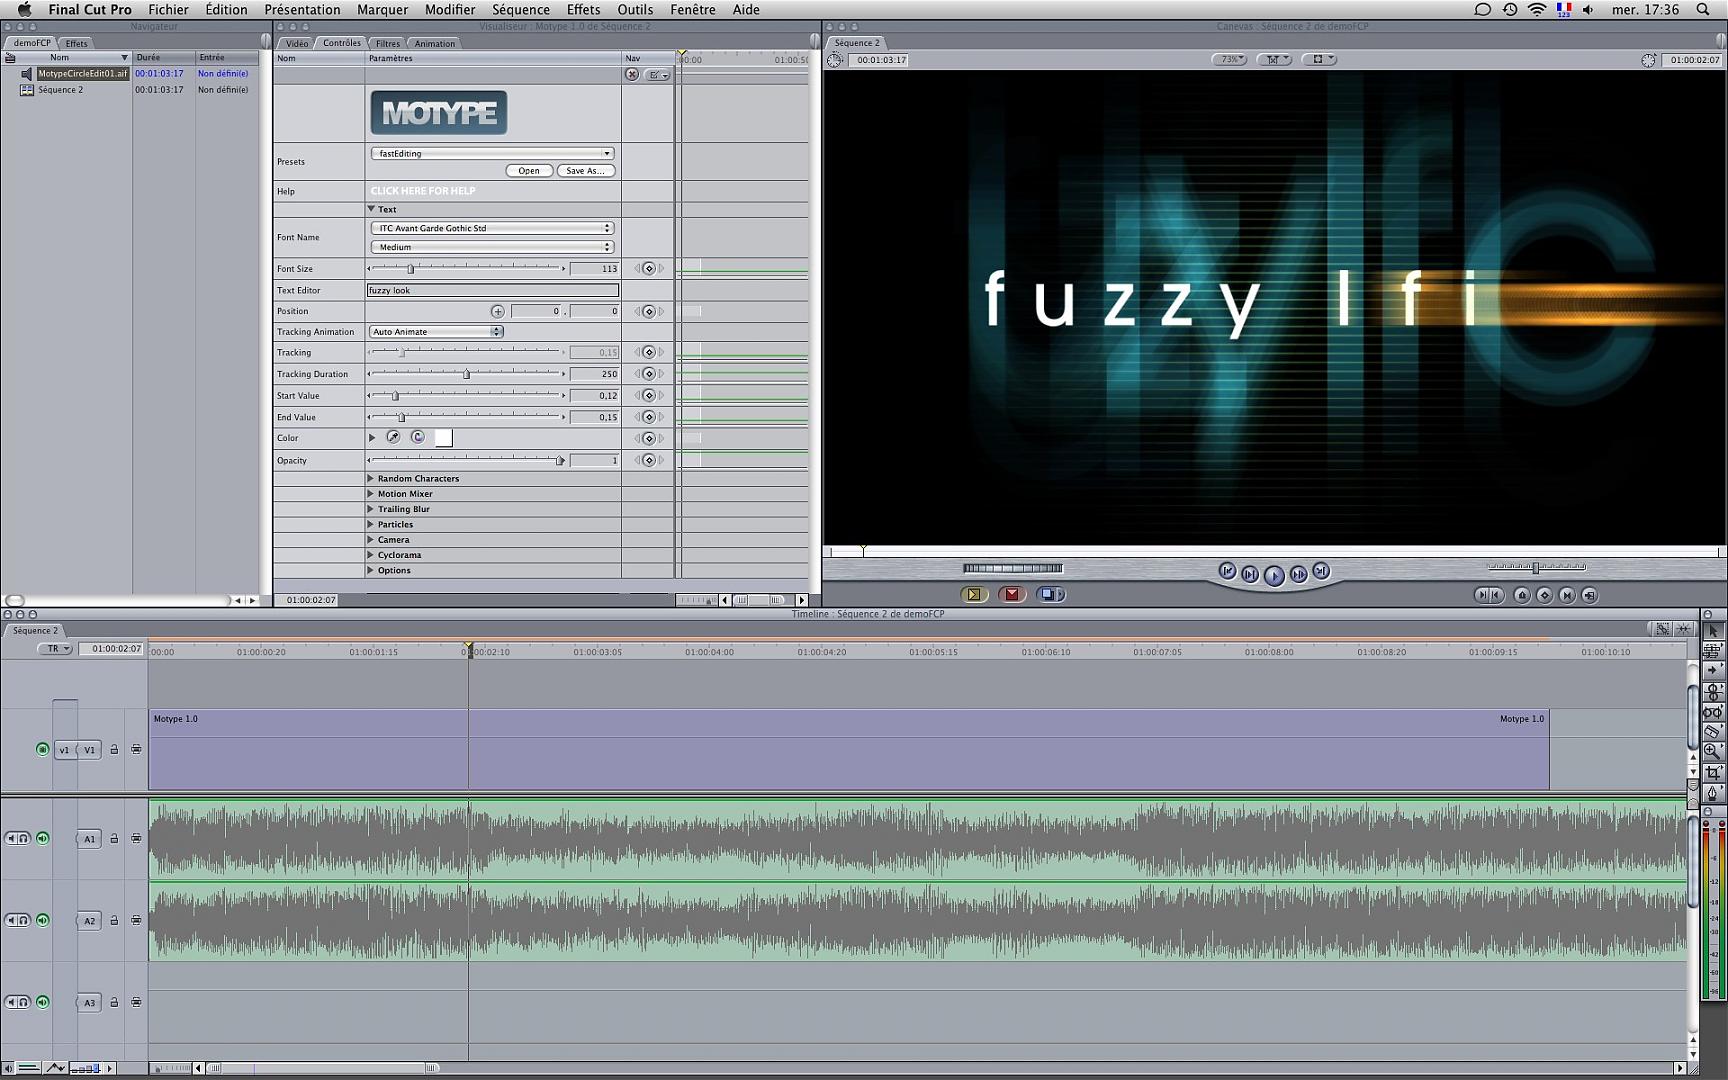Click Play Around Current Frame button
This screenshot has height=1080, width=1728.
1298,574
